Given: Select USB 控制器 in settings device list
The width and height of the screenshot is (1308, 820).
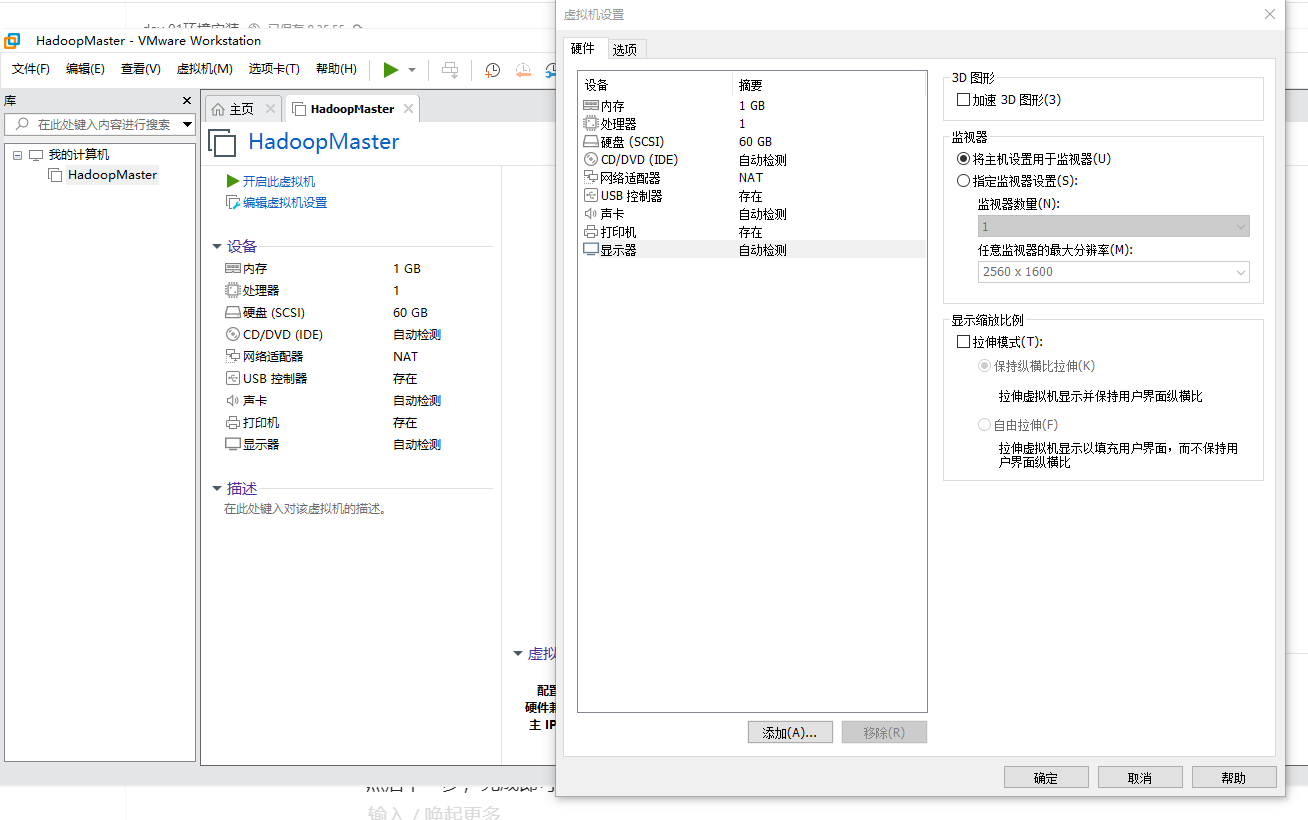Looking at the screenshot, I should (753, 196).
